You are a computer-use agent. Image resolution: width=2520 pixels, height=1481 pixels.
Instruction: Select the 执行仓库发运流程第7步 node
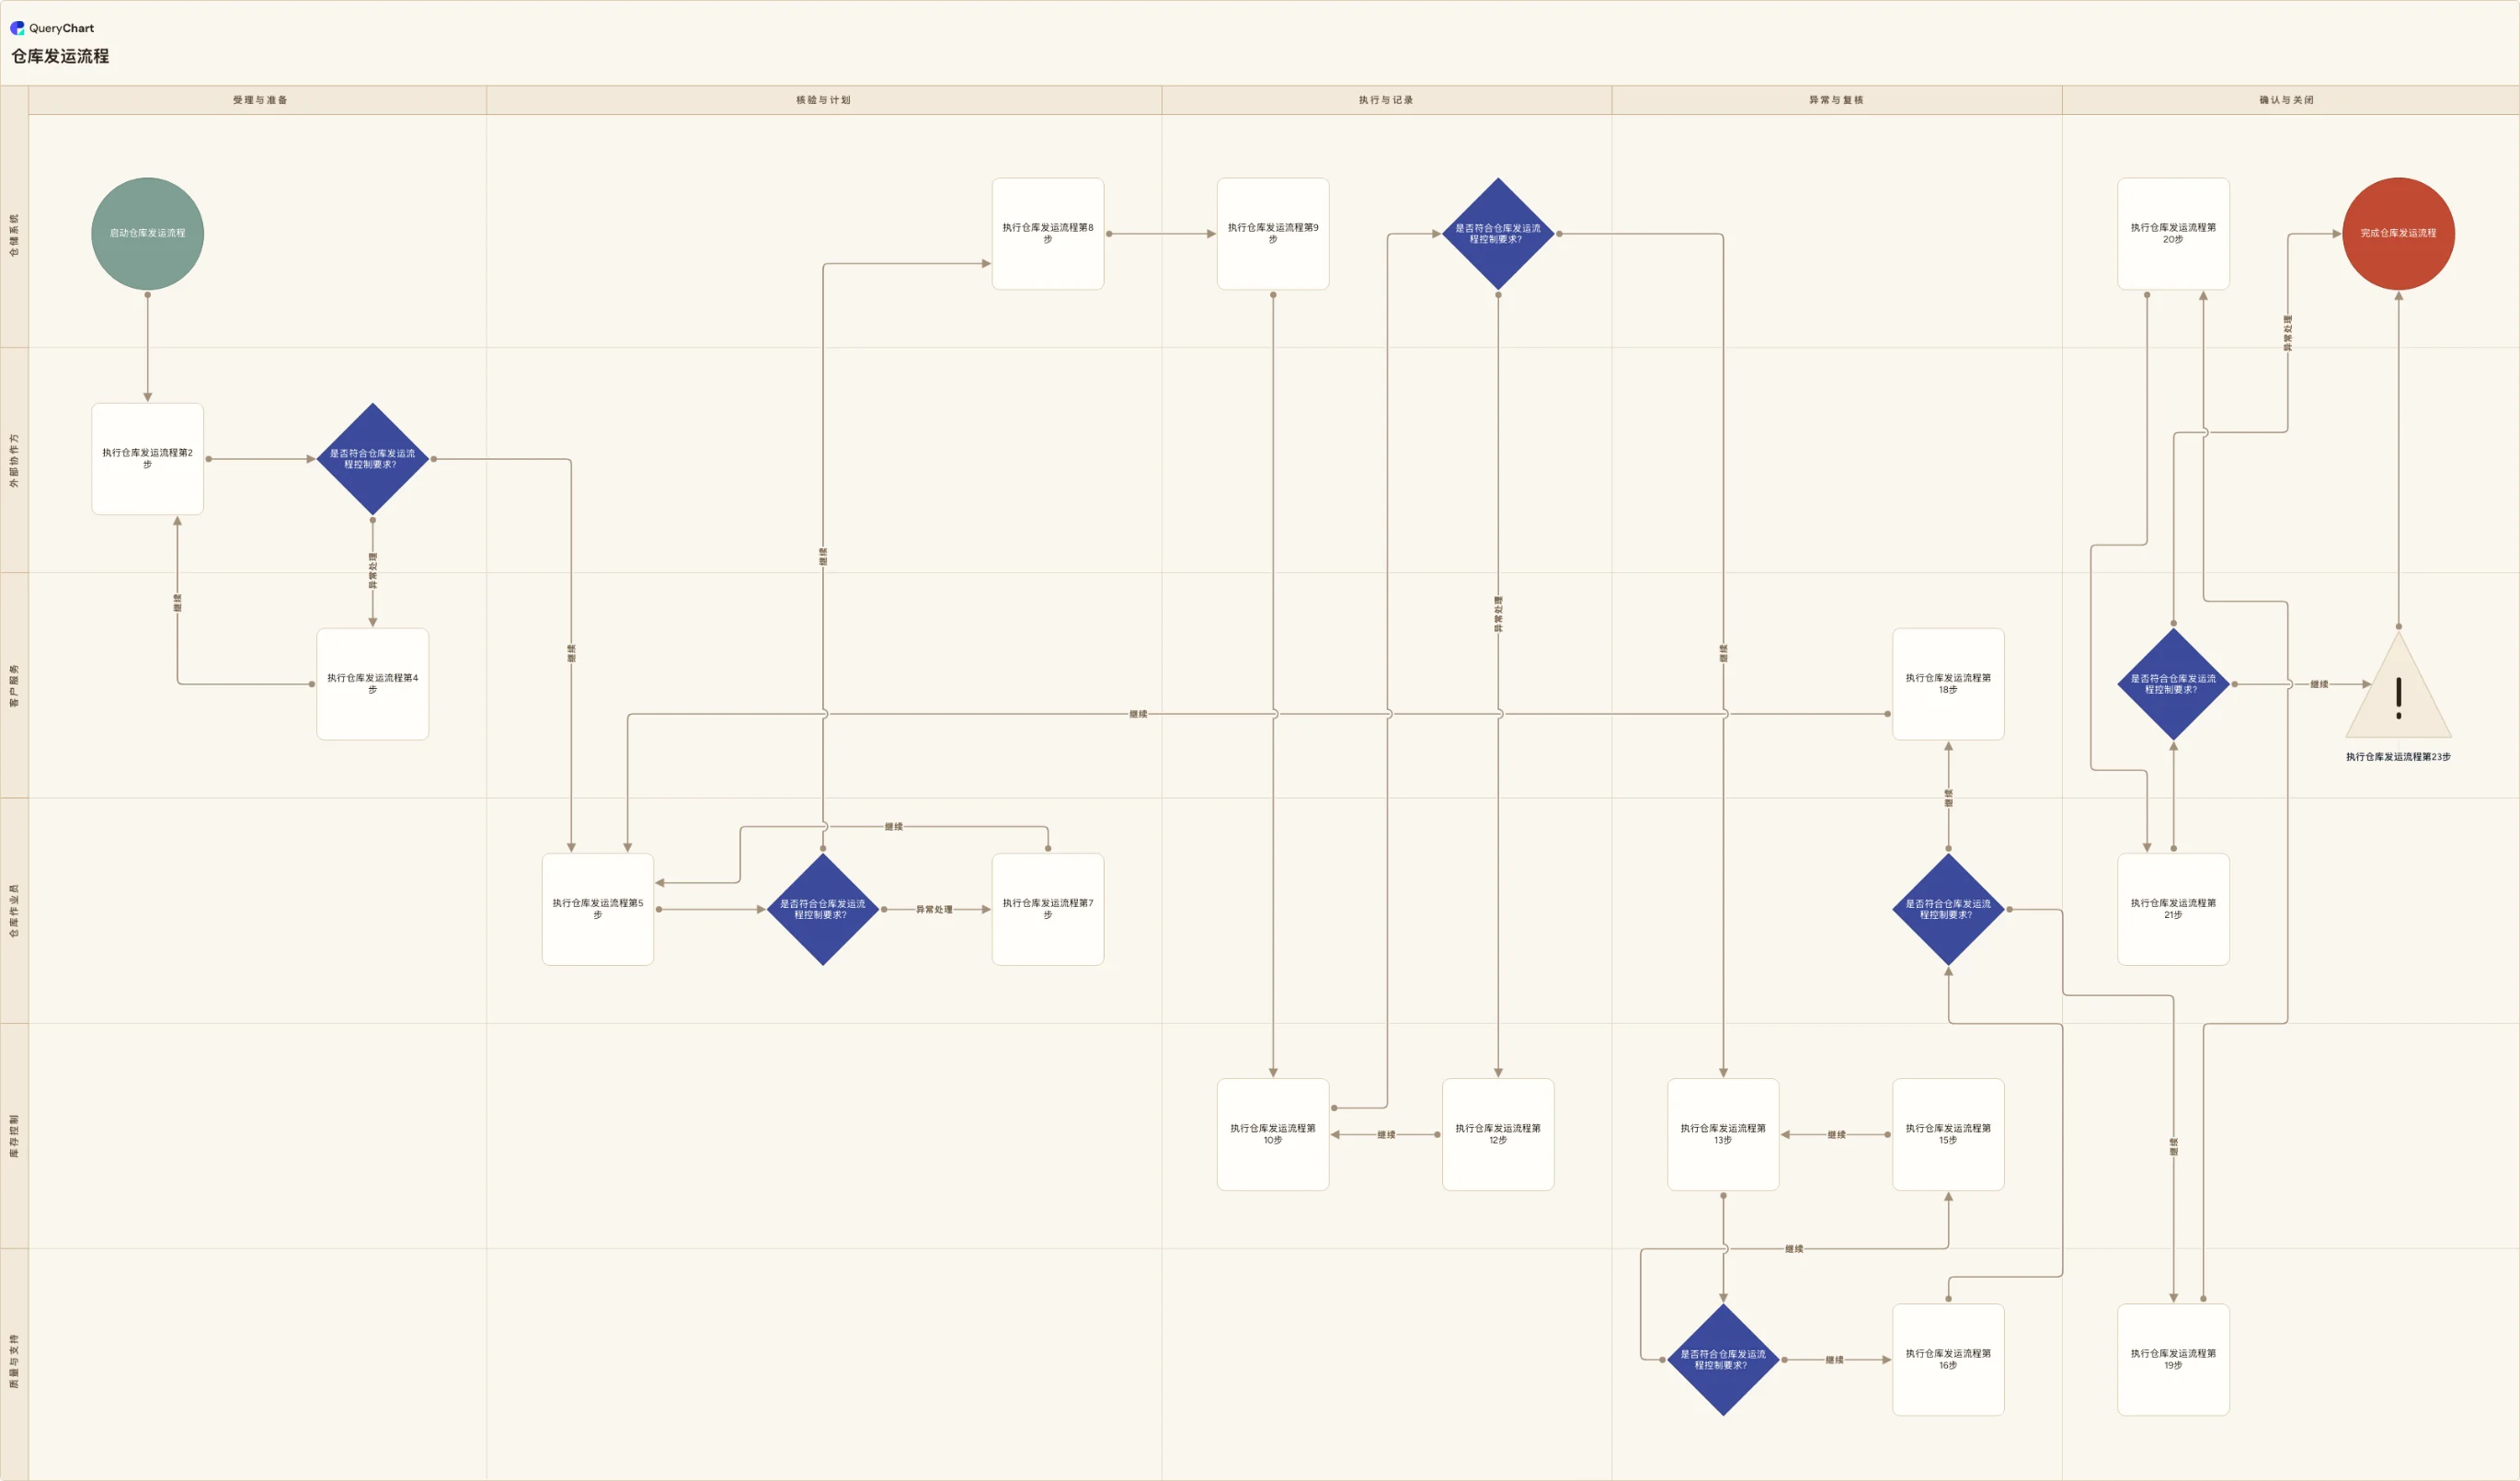1047,909
